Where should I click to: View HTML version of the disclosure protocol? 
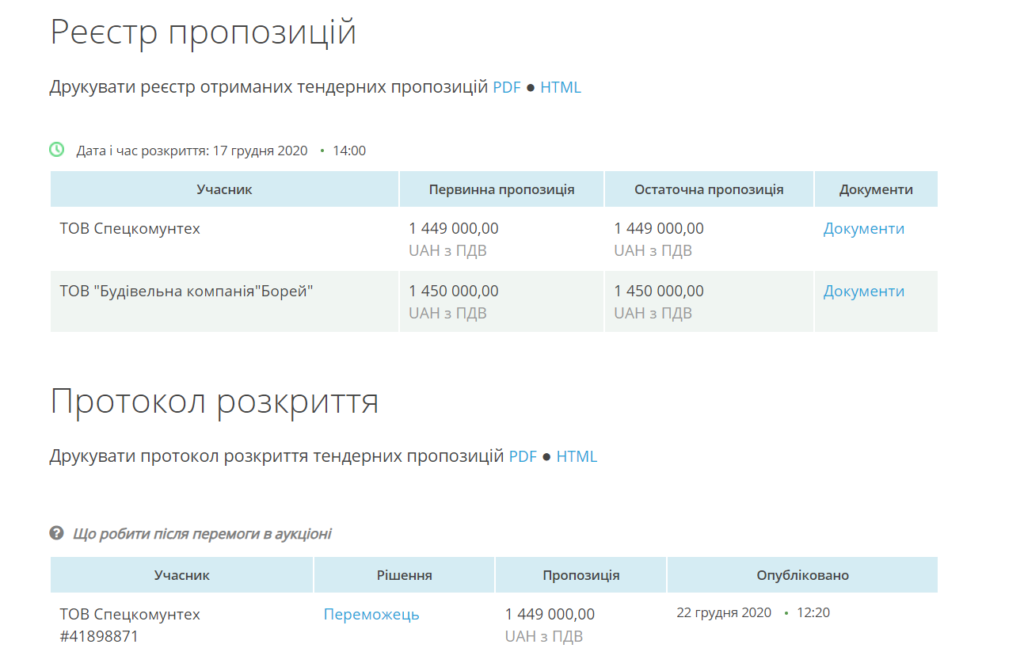(577, 456)
